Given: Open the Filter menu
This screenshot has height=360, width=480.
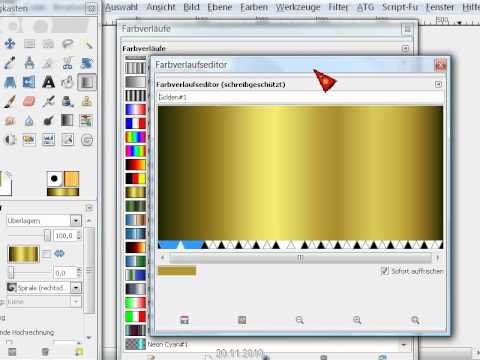Looking at the screenshot, I should pyautogui.click(x=338, y=7).
